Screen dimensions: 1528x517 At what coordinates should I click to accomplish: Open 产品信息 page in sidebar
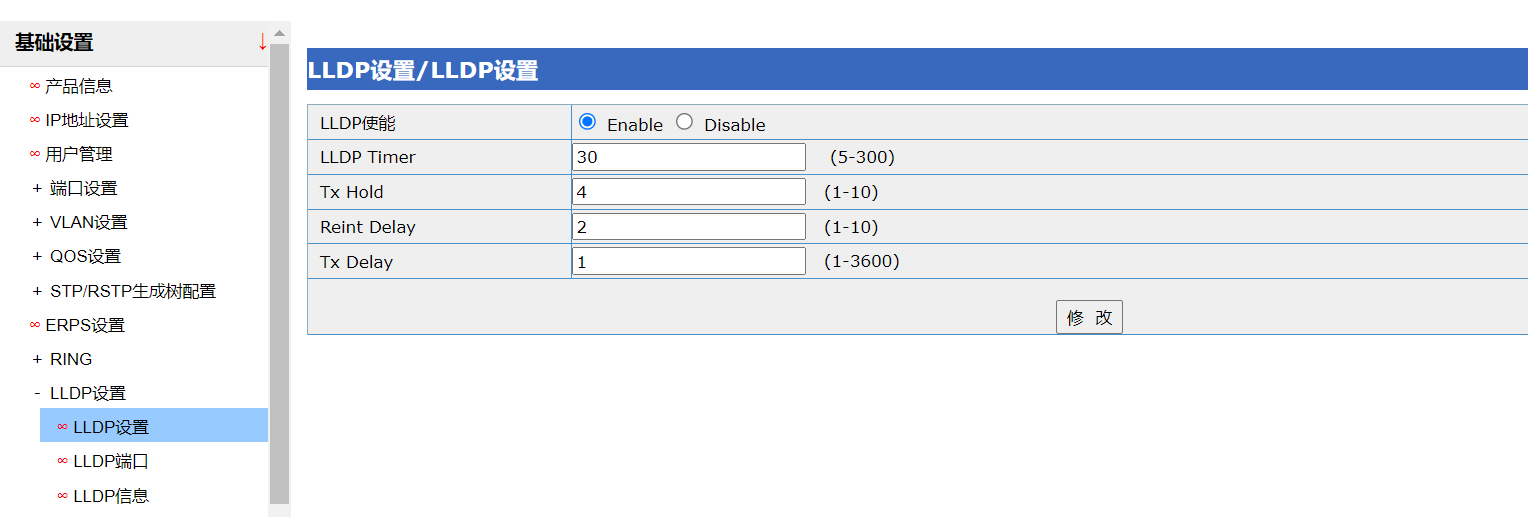tap(78, 86)
